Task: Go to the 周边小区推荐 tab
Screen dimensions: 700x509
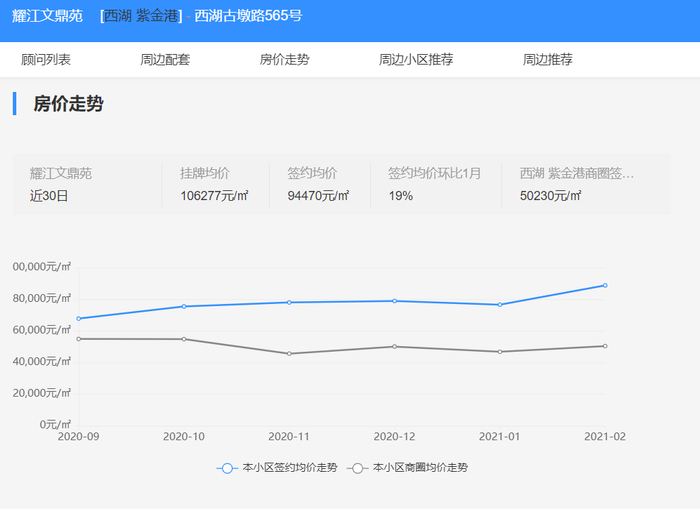Action: coord(416,60)
